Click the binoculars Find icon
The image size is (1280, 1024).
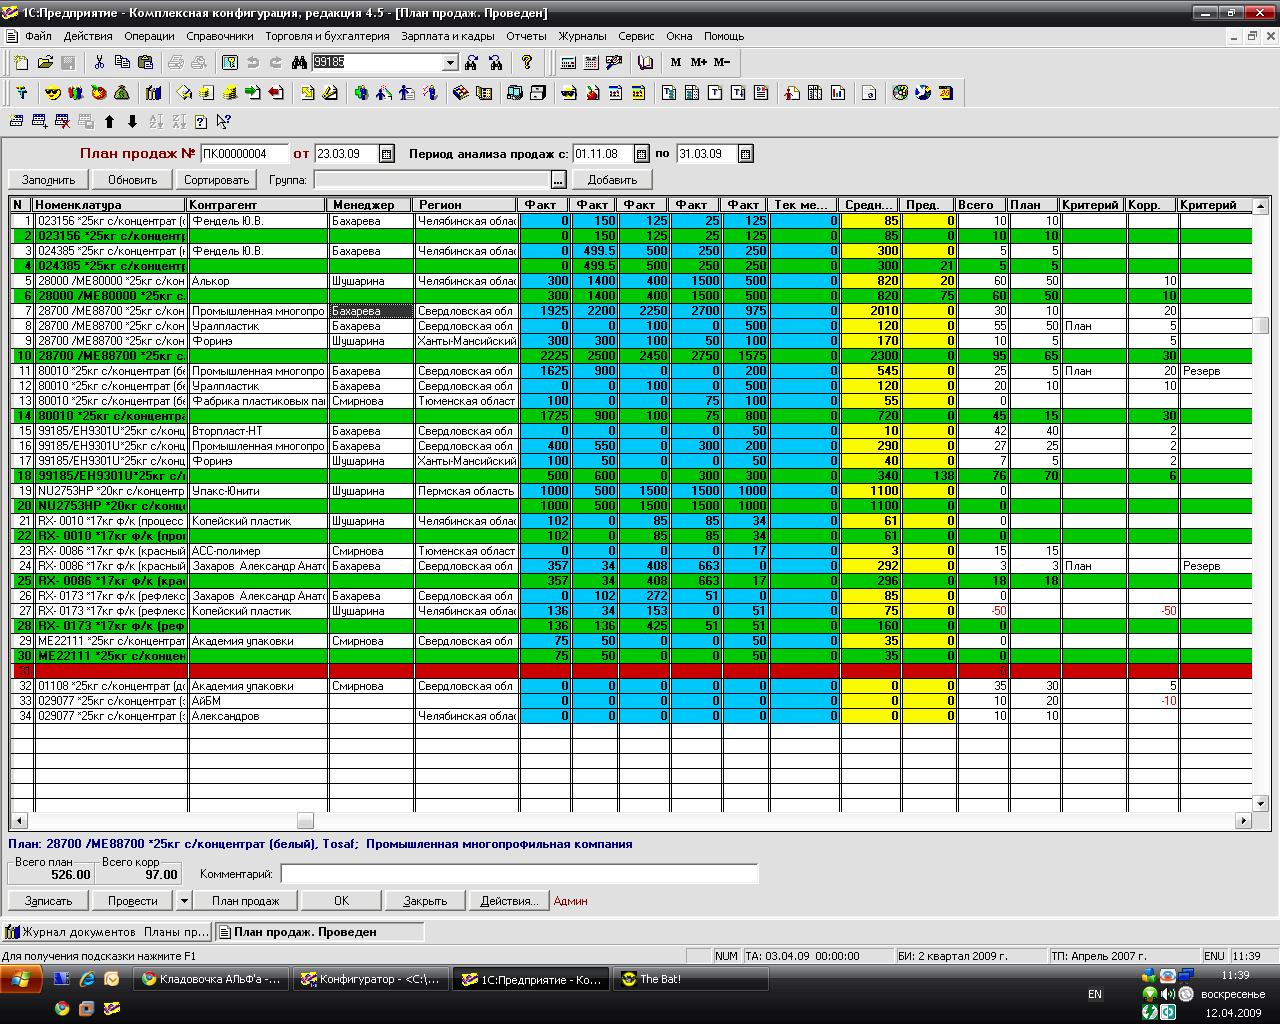(x=299, y=62)
